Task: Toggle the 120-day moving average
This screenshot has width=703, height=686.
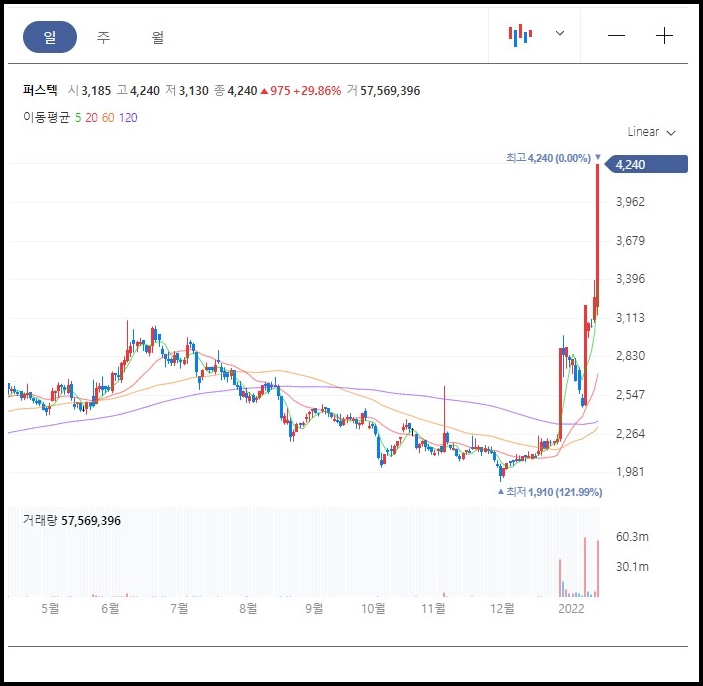Action: 128,117
